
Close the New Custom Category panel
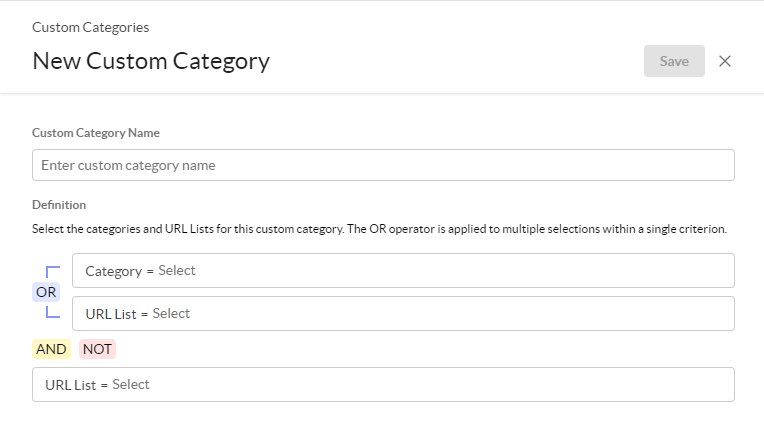(725, 61)
